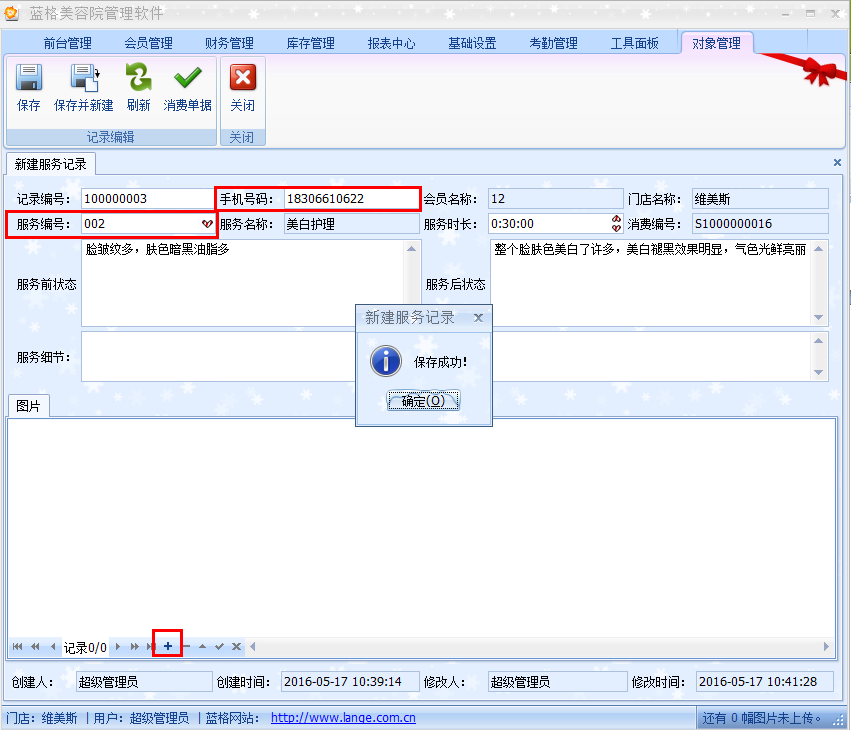Click the 用户: 超级管理员 status bar text
This screenshot has width=851, height=730.
click(x=141, y=718)
